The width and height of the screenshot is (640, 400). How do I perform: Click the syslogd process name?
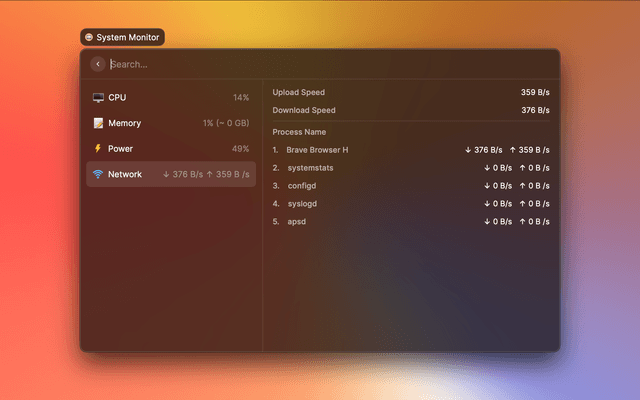coord(302,204)
